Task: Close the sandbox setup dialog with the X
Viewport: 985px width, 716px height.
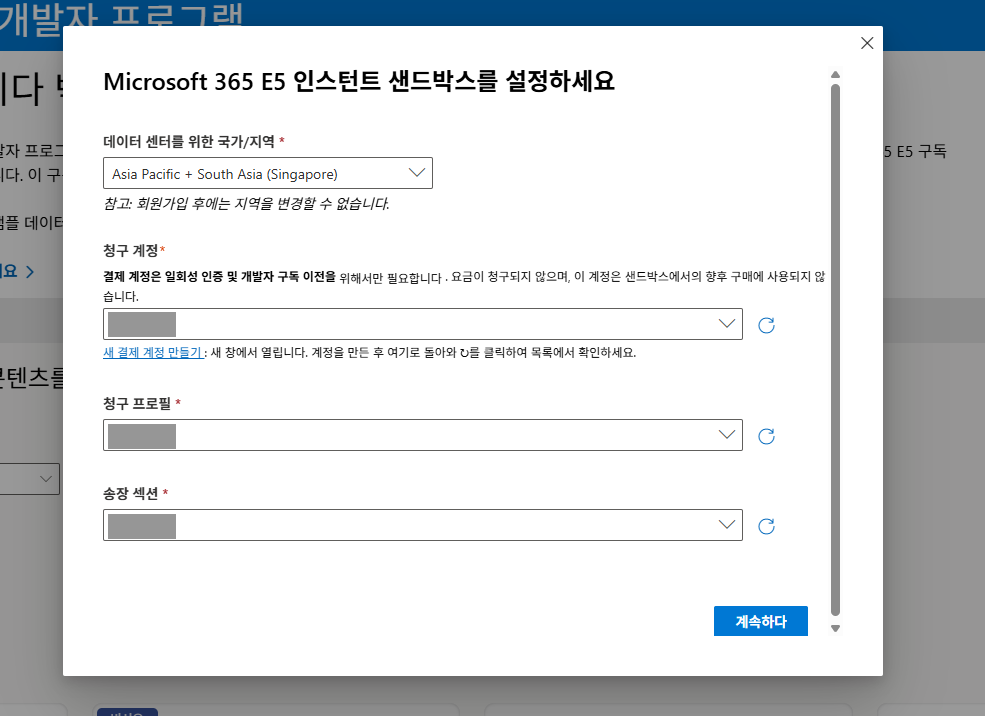Action: (867, 43)
